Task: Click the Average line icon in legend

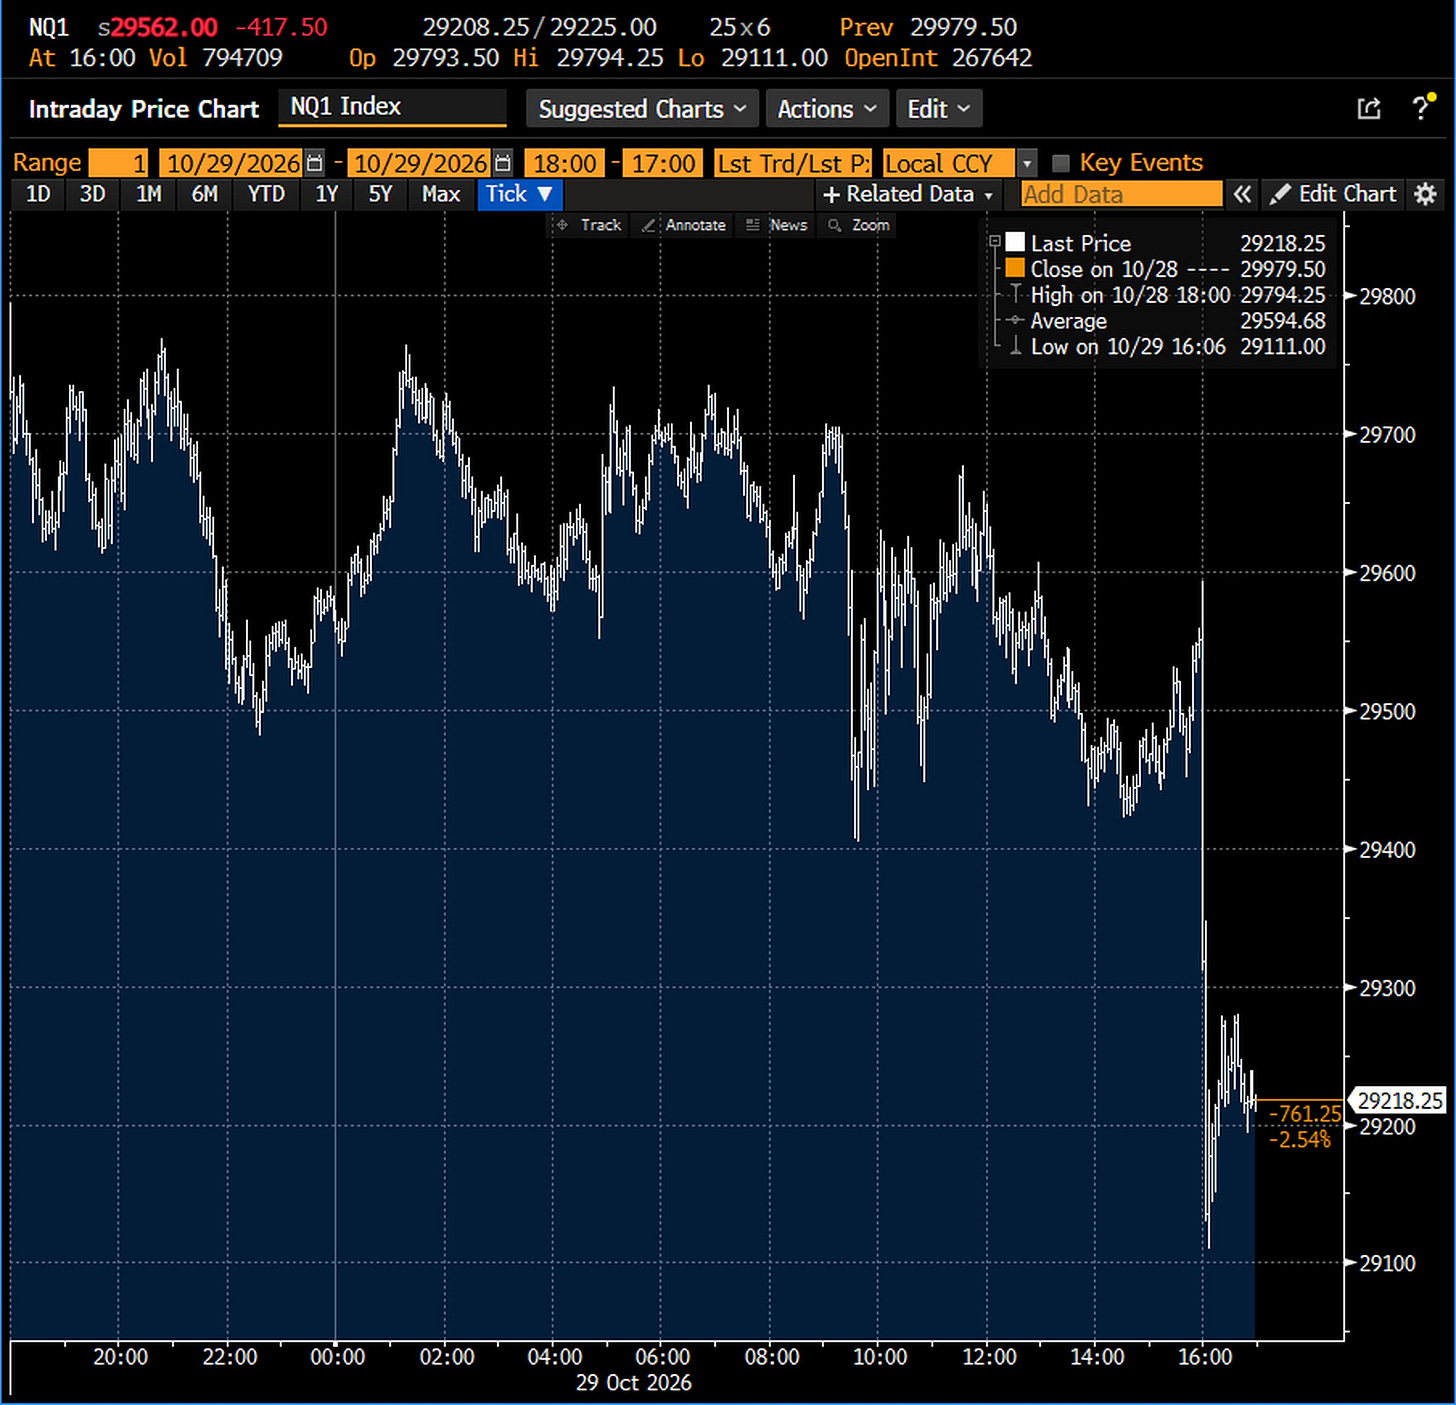Action: coord(1015,320)
